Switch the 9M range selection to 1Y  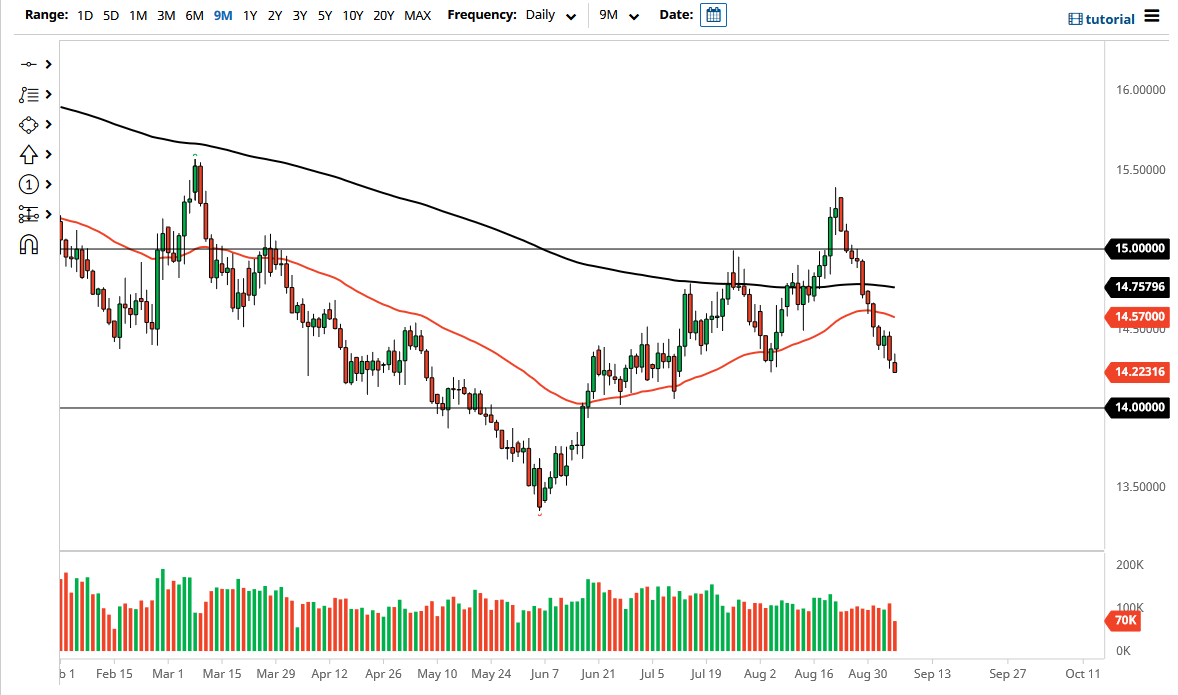[x=250, y=16]
